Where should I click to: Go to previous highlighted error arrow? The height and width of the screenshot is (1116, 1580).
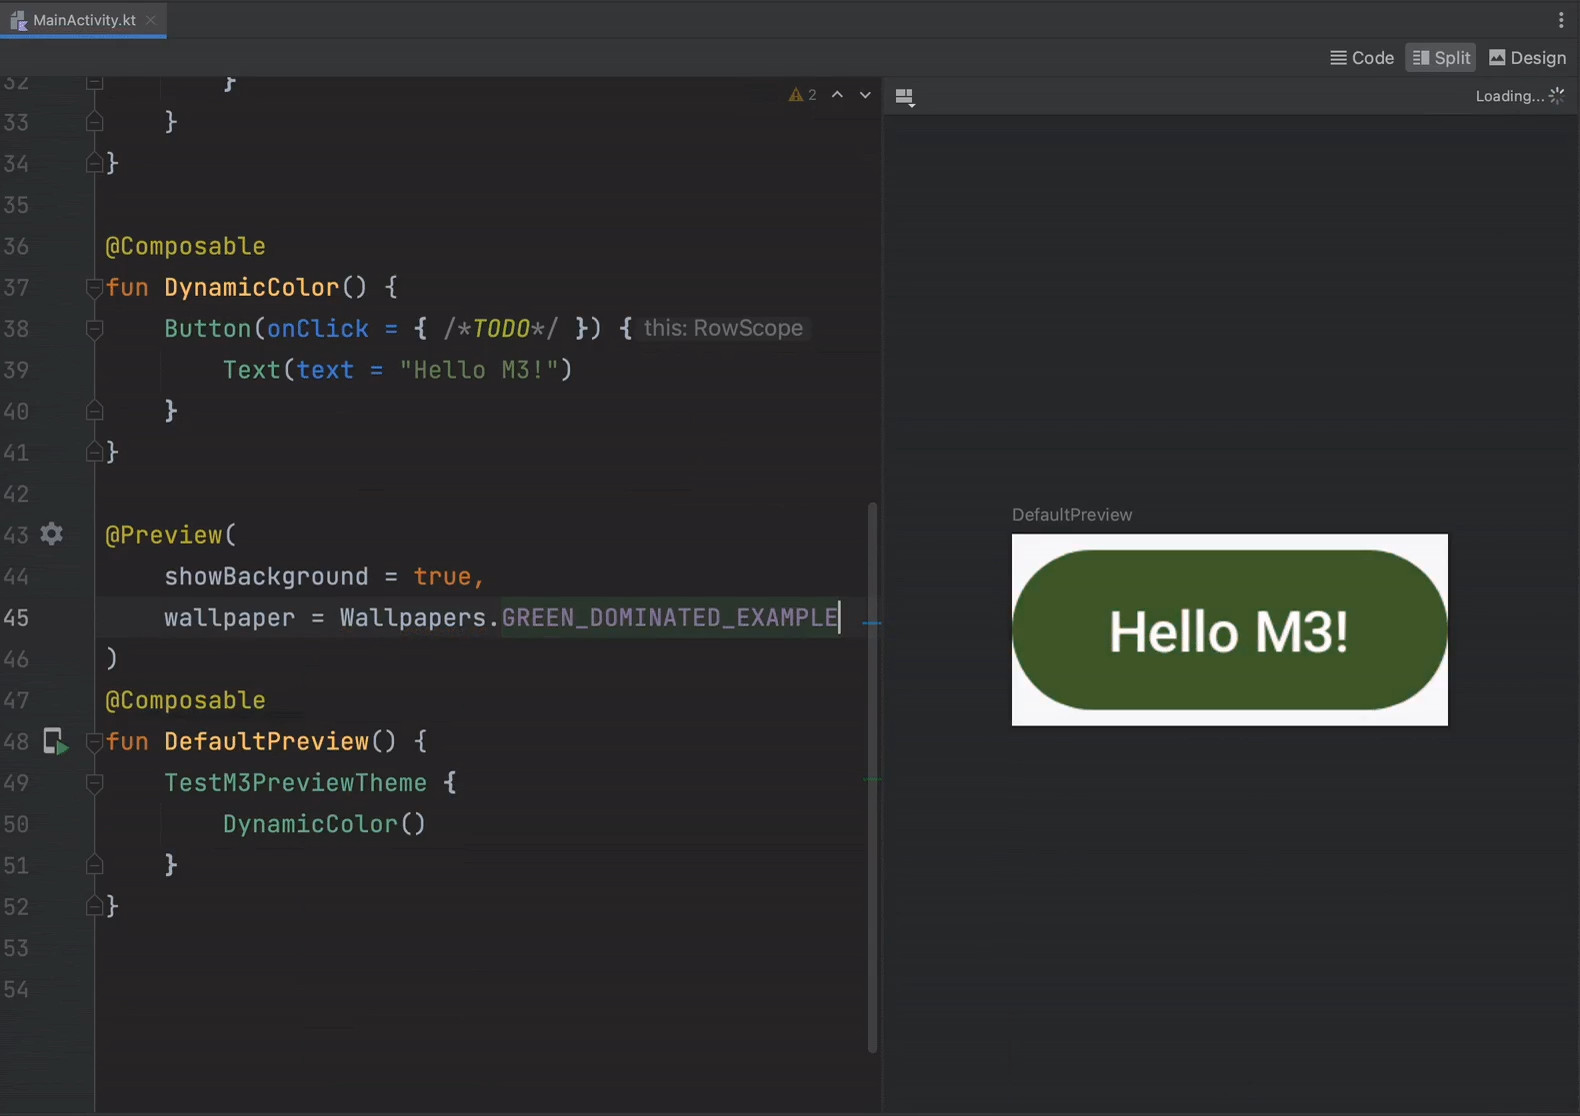(x=838, y=95)
